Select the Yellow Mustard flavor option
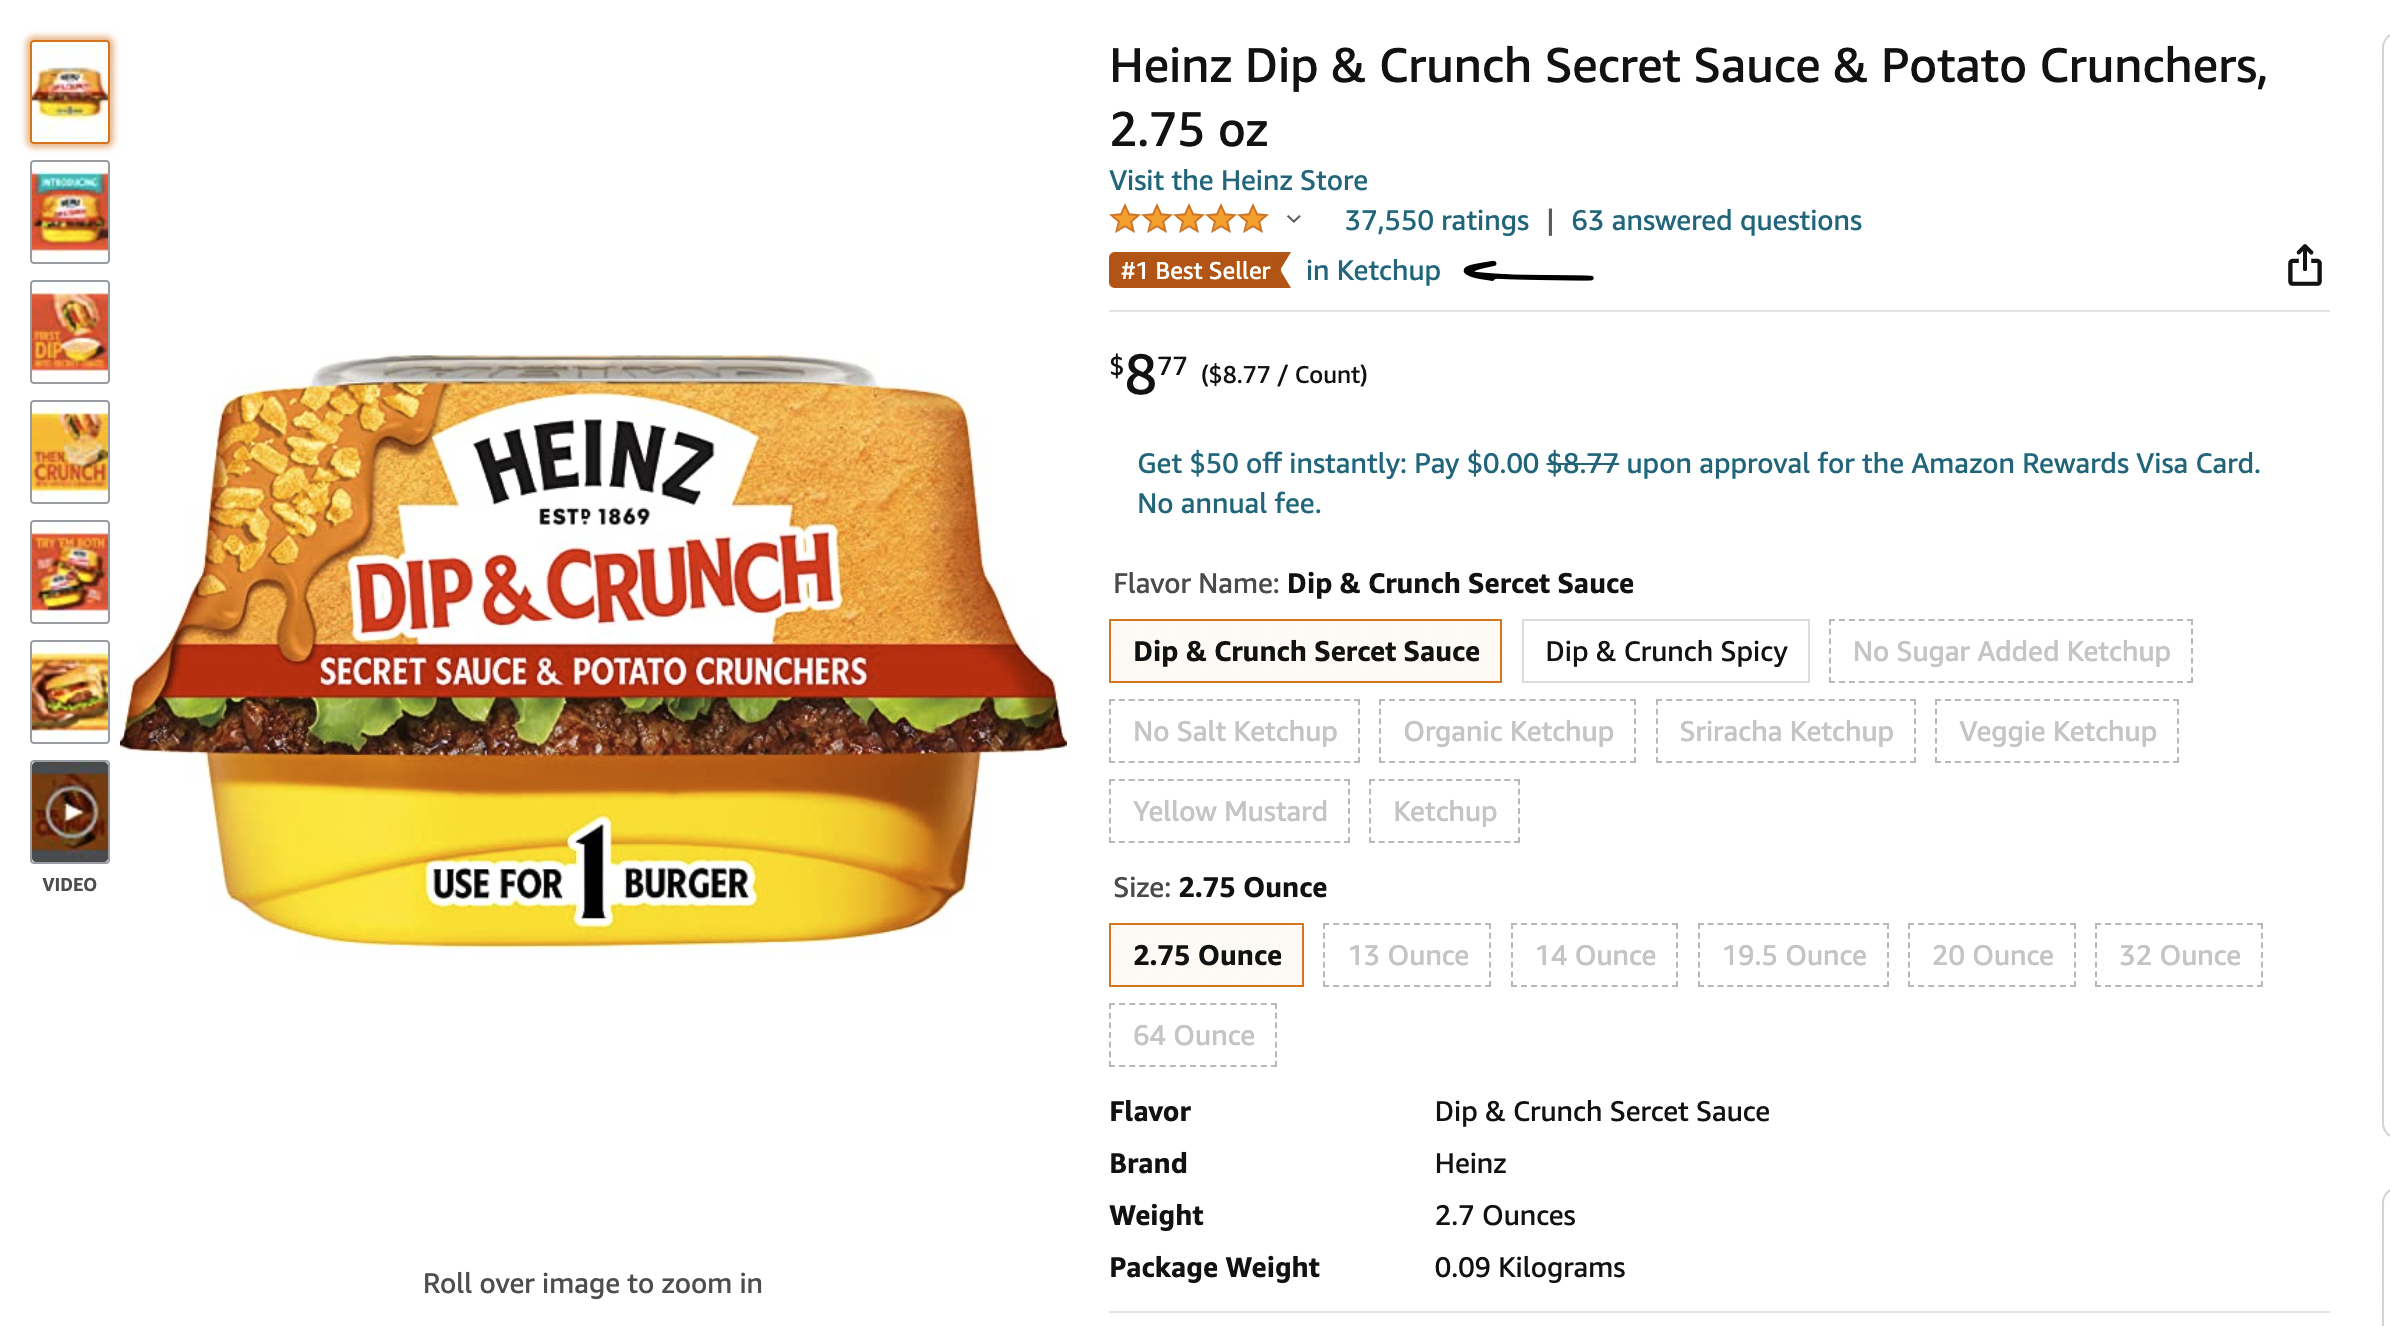2390x1326 pixels. point(1229,812)
